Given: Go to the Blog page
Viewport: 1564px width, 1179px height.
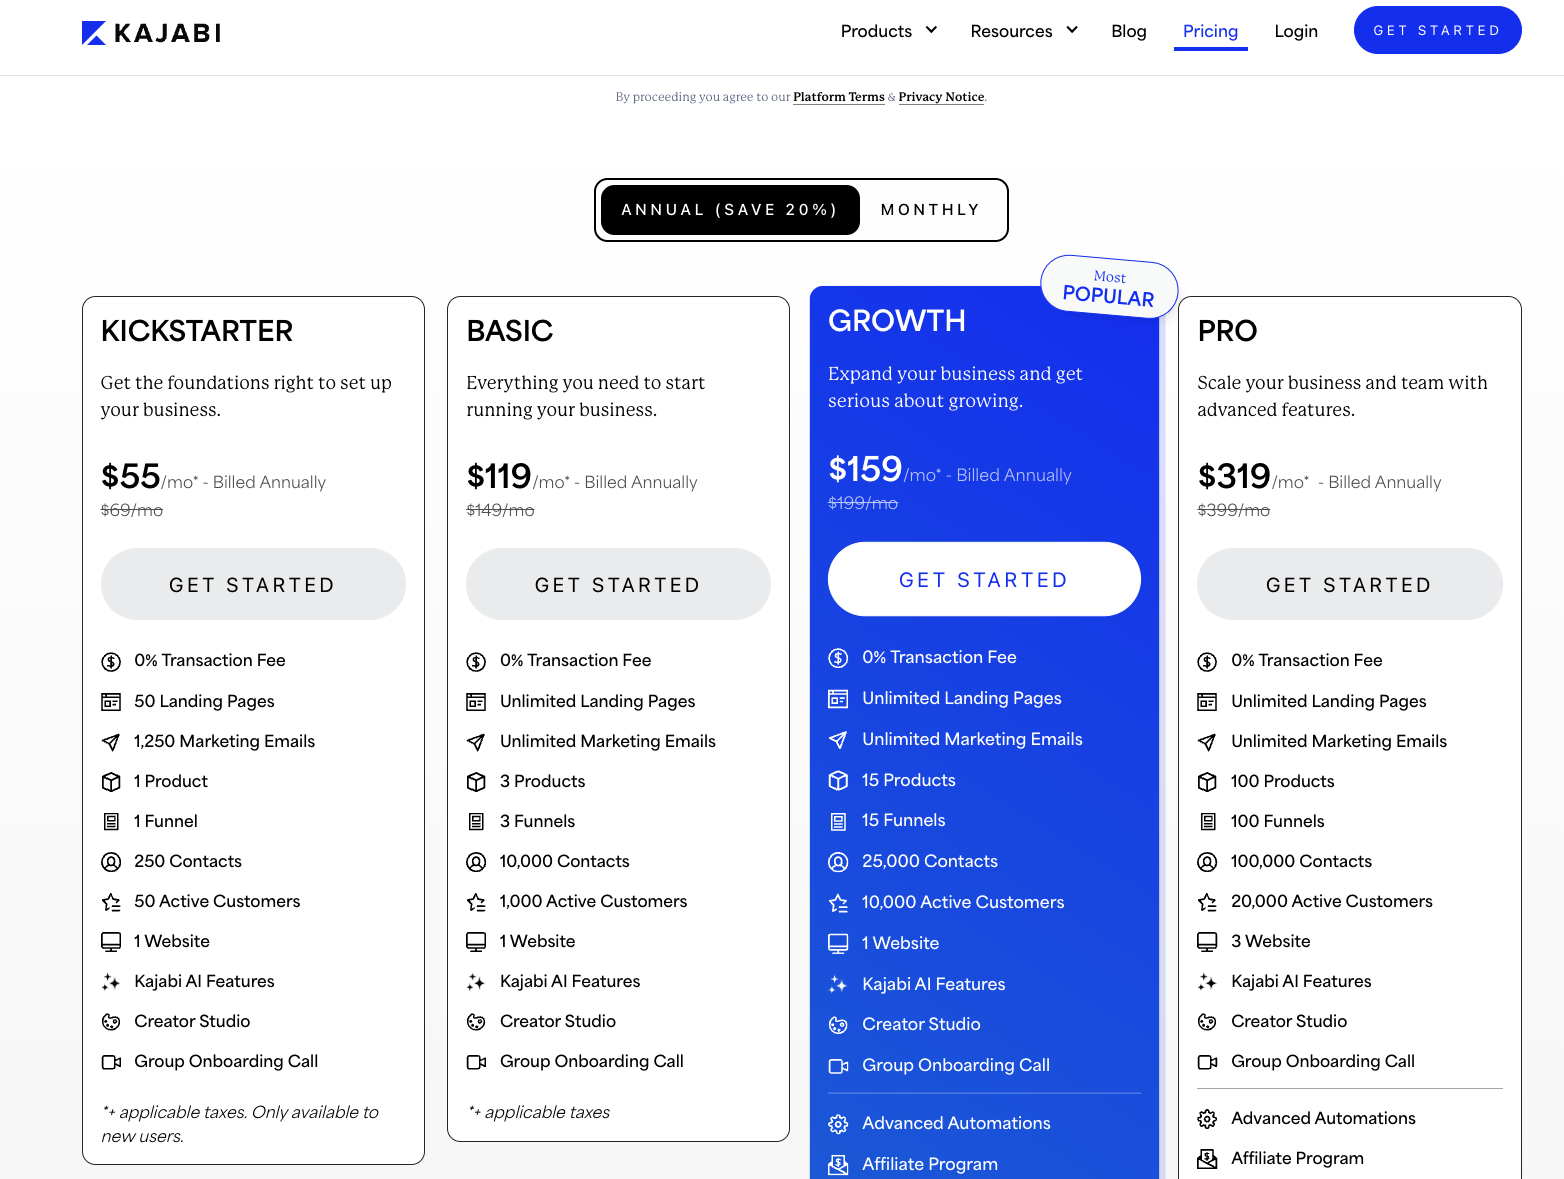Looking at the screenshot, I should point(1129,31).
